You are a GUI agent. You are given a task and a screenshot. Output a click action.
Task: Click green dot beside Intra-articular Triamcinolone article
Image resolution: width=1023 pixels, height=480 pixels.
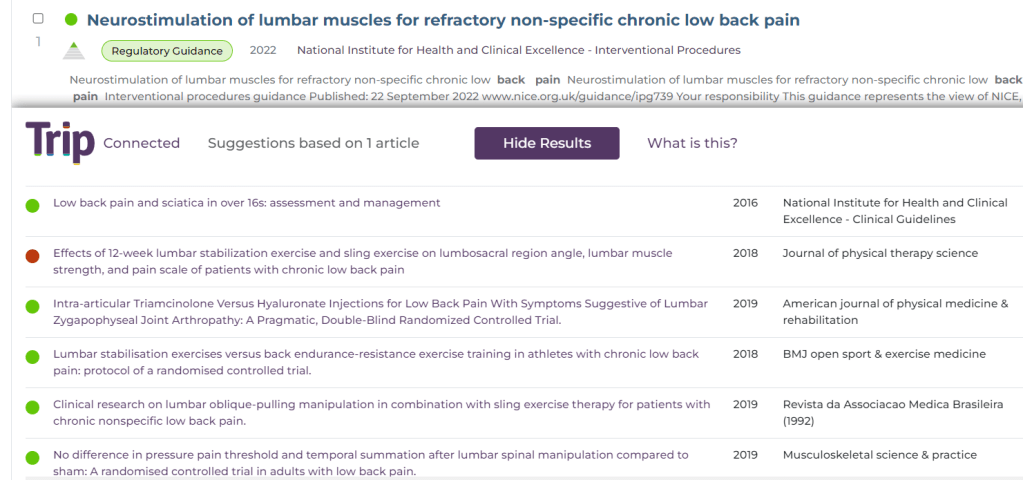pos(33,305)
